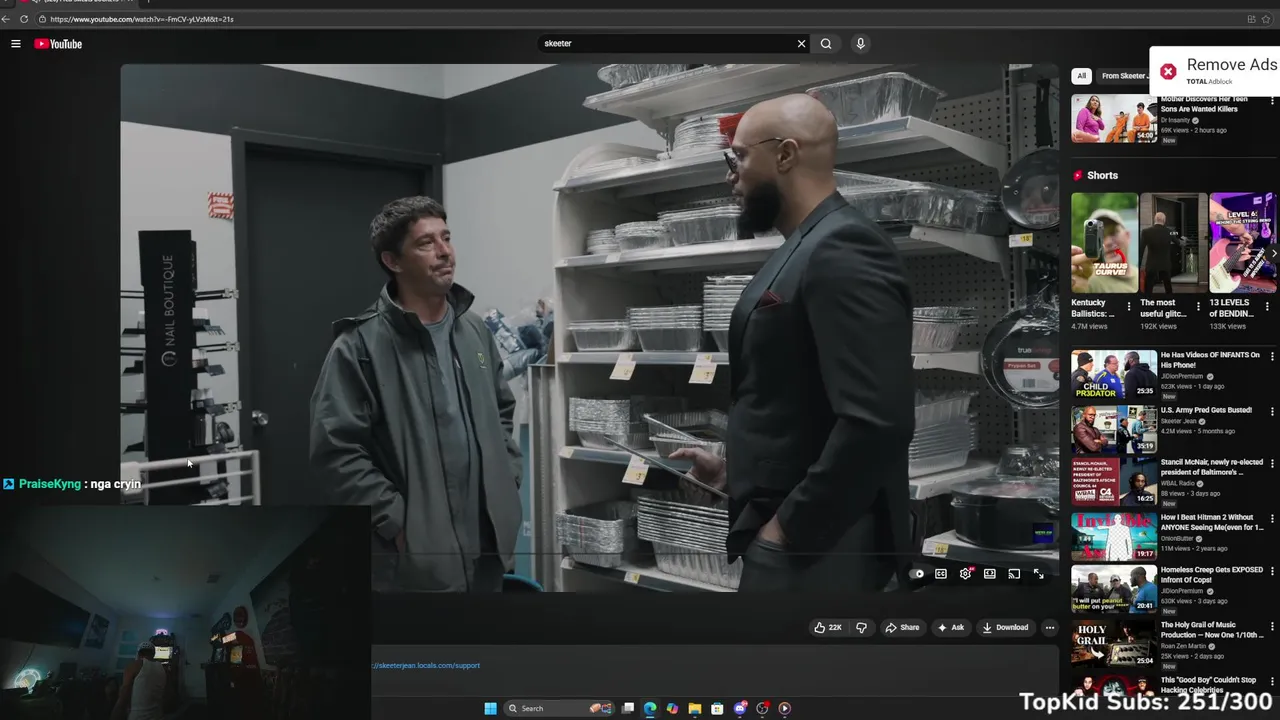Focus the YouTube search box
Image resolution: width=1280 pixels, height=720 pixels.
tap(665, 44)
